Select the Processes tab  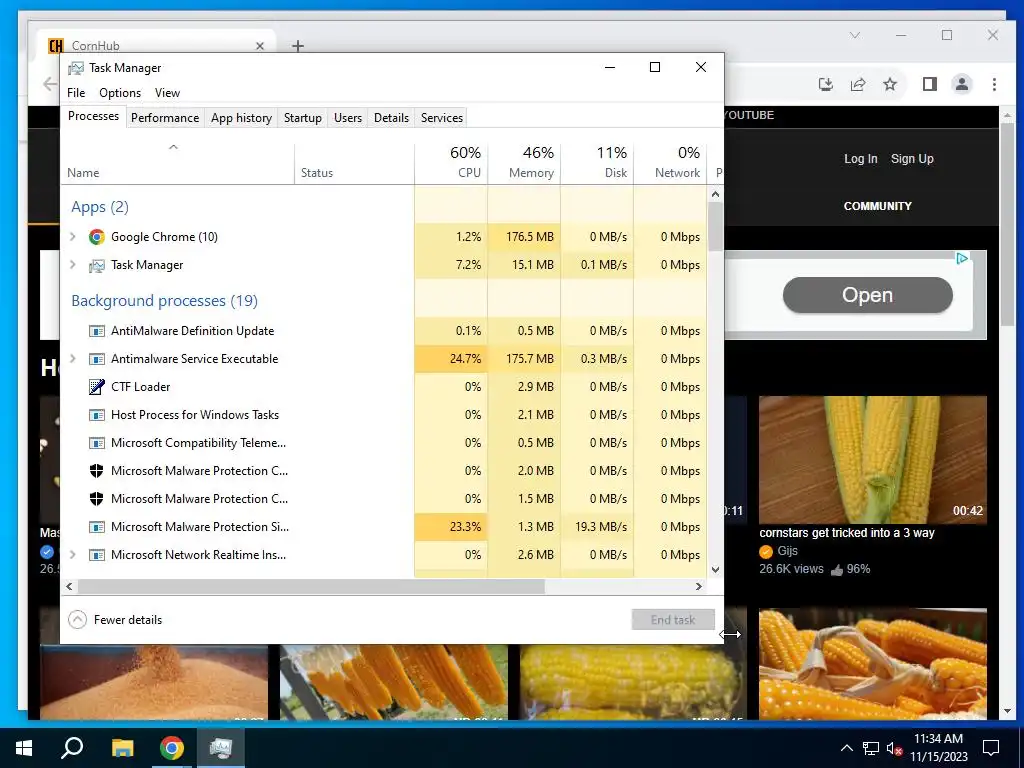pyautogui.click(x=93, y=116)
